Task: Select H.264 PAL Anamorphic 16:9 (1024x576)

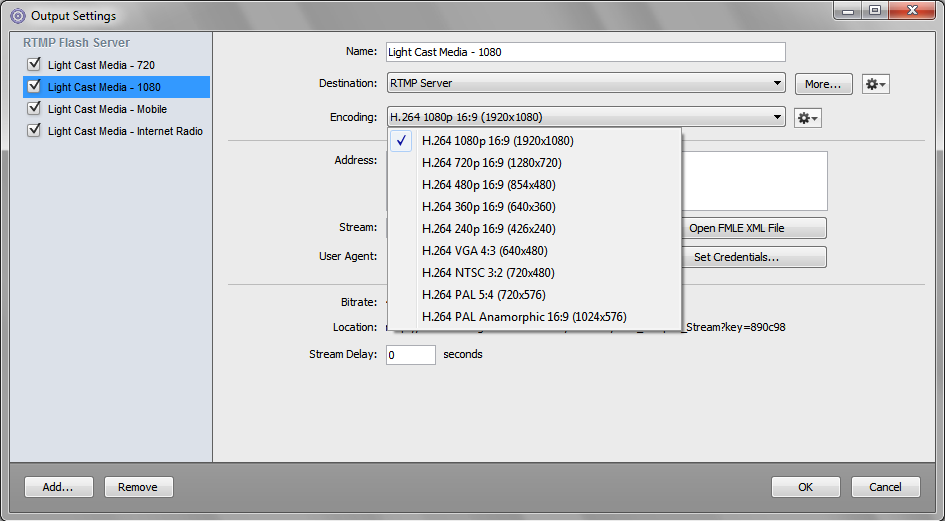Action: pyautogui.click(x=524, y=317)
